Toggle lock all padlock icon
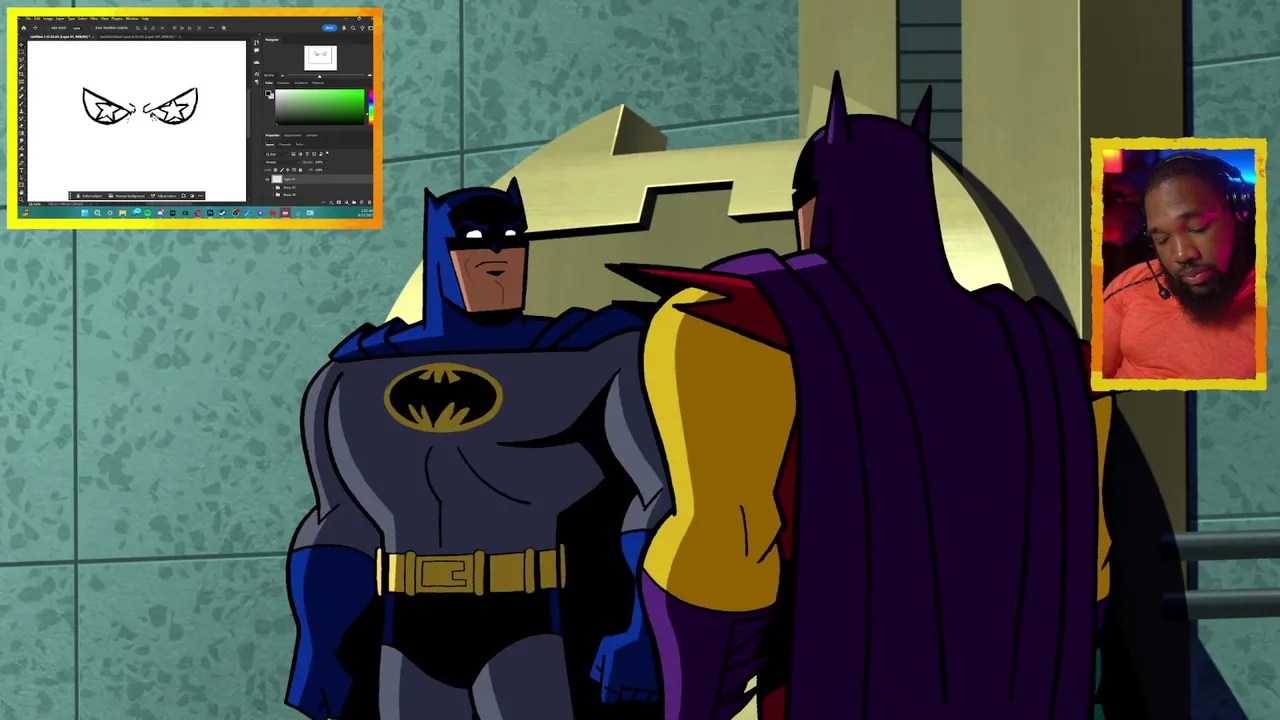 (300, 170)
